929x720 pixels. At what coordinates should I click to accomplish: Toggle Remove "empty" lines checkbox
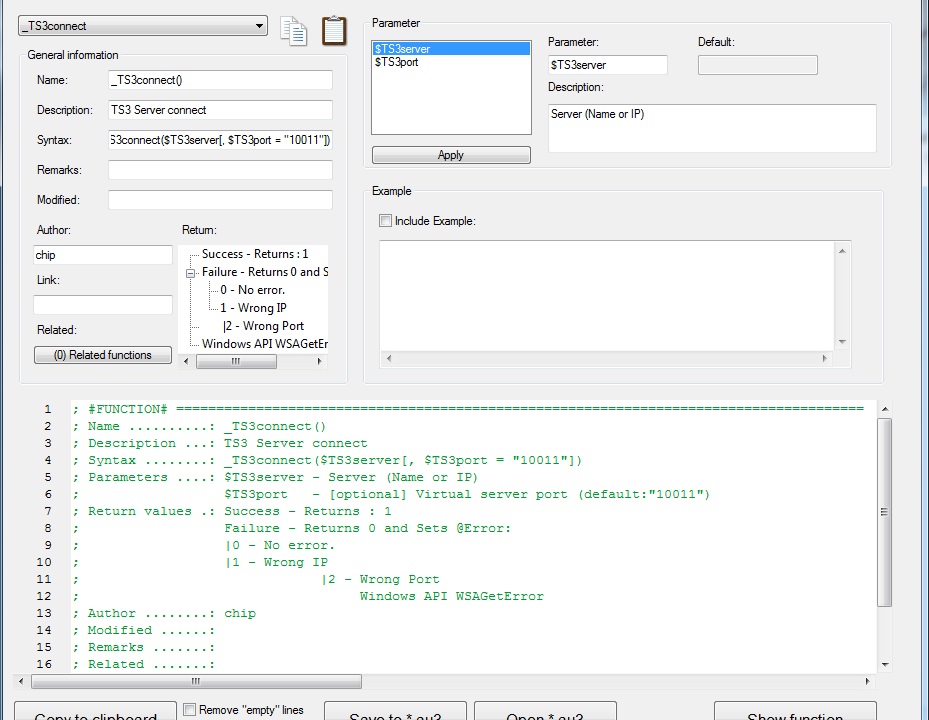point(189,710)
